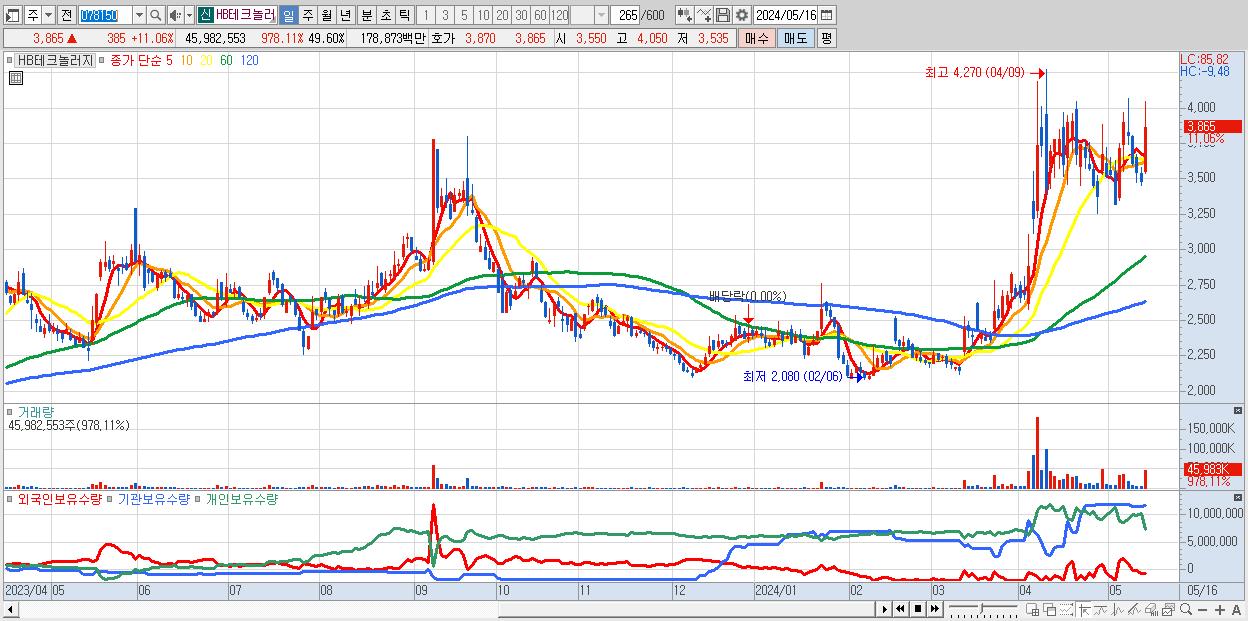Click the 매도 (sell) button
1248x621 pixels.
[x=795, y=38]
